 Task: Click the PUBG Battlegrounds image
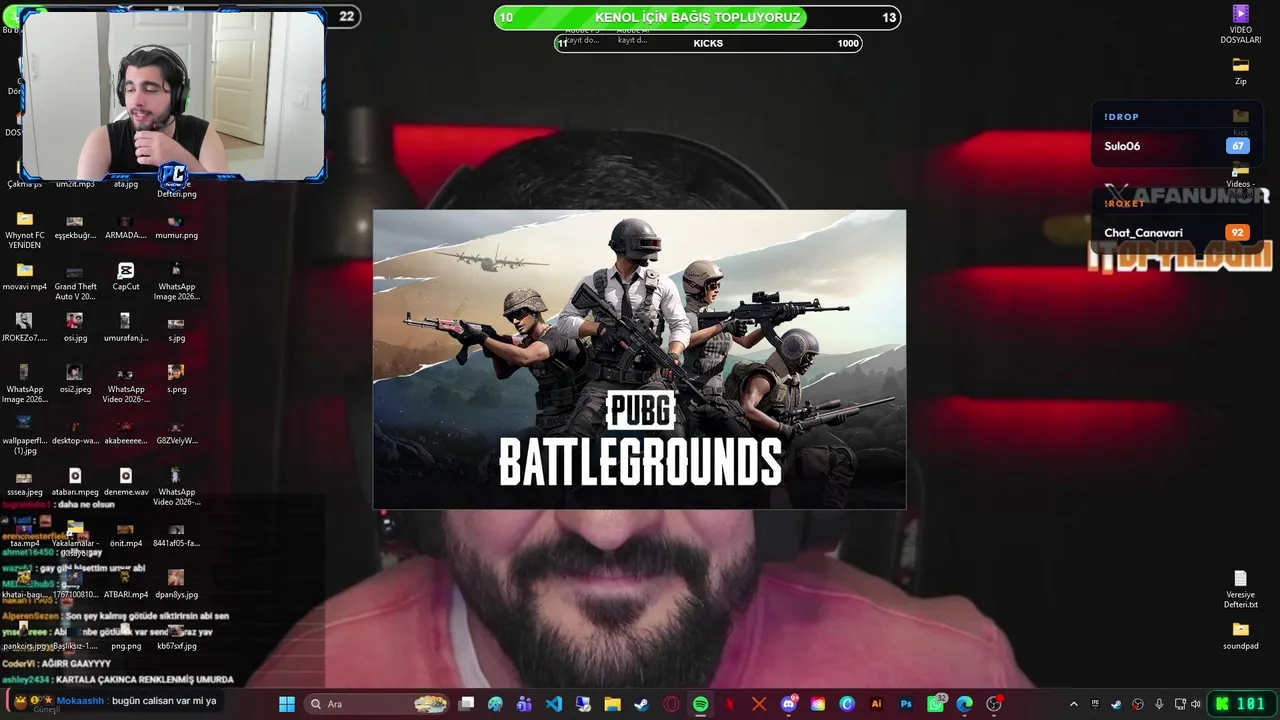click(x=639, y=359)
